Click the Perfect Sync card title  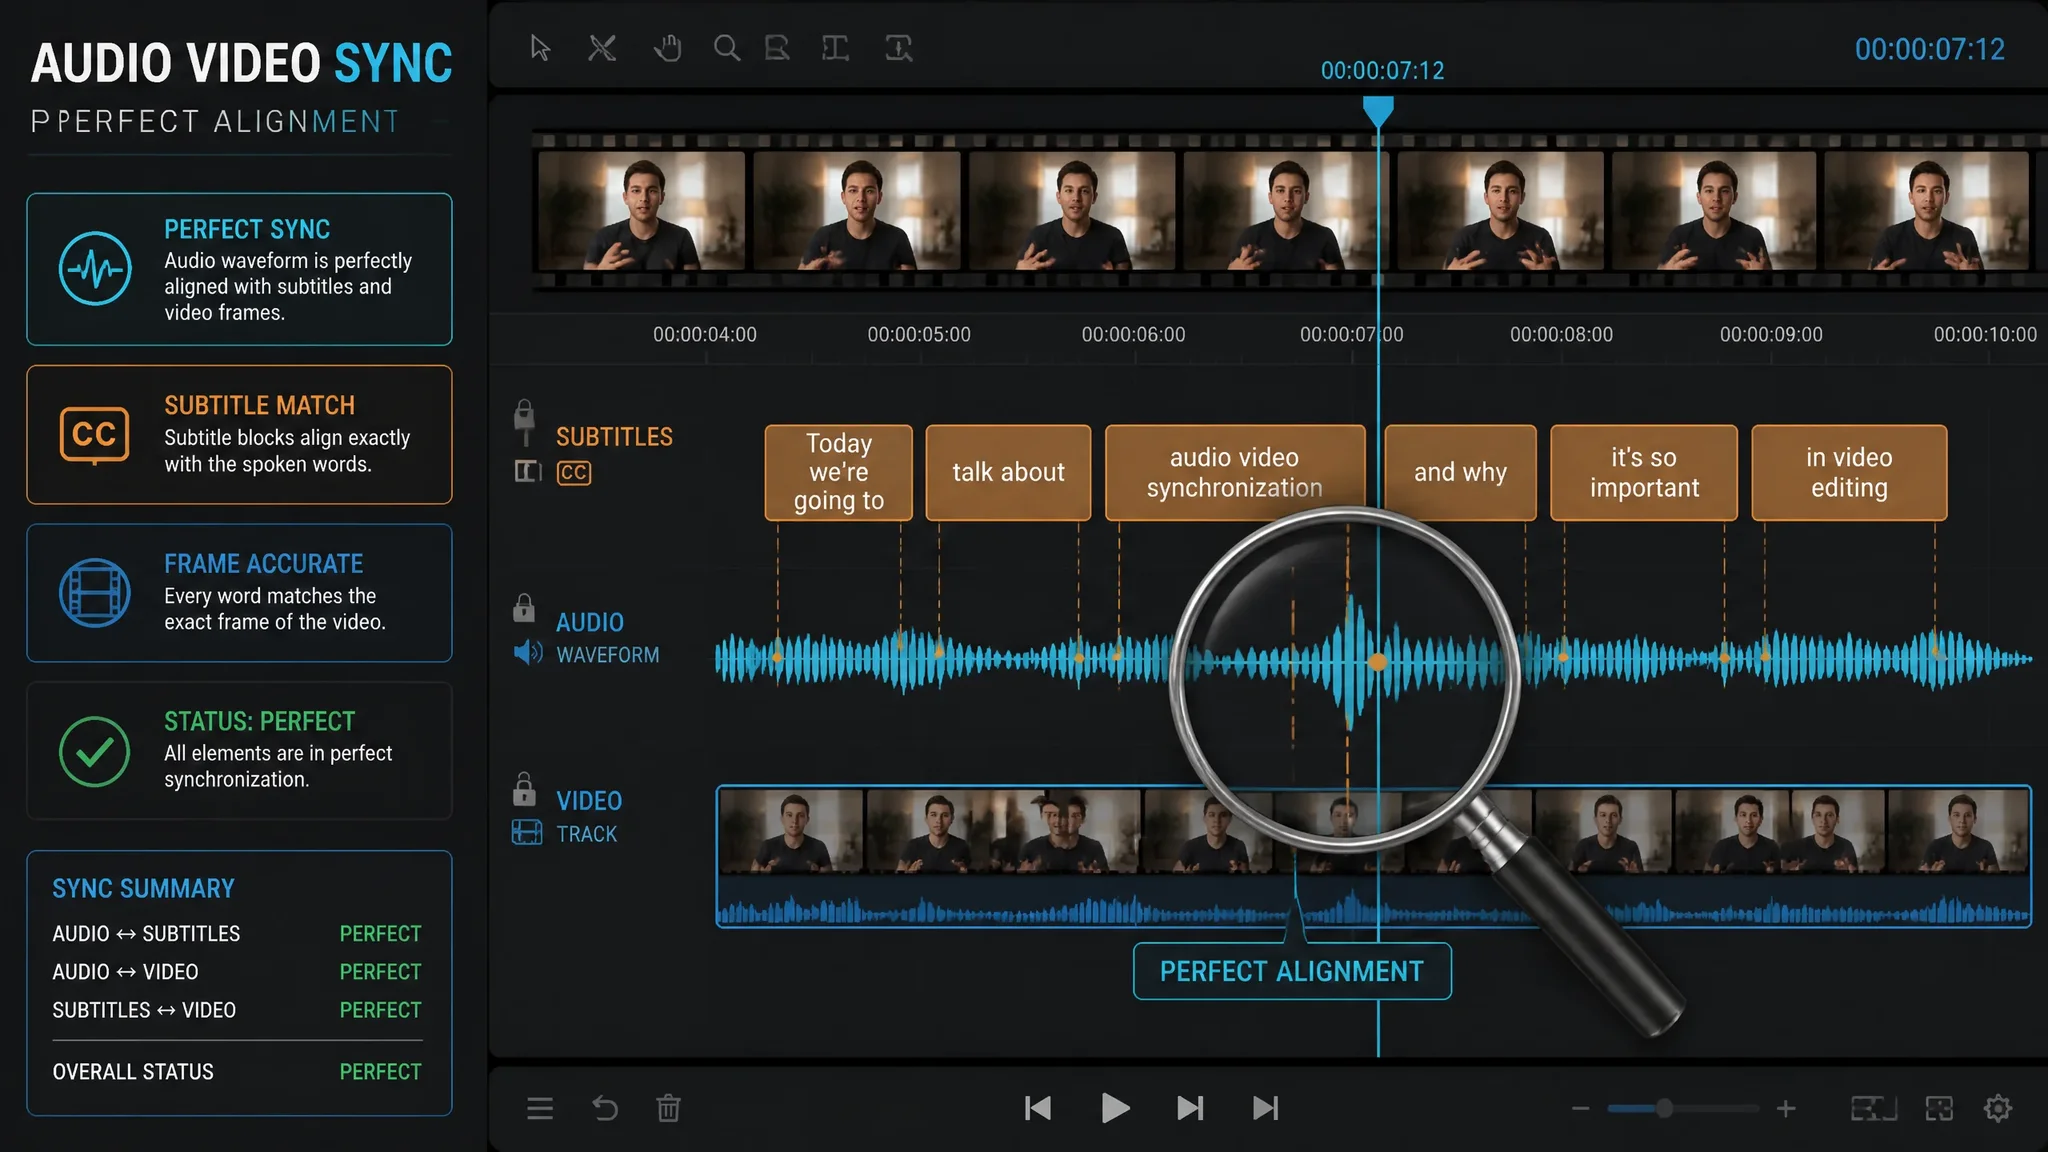[x=247, y=229]
